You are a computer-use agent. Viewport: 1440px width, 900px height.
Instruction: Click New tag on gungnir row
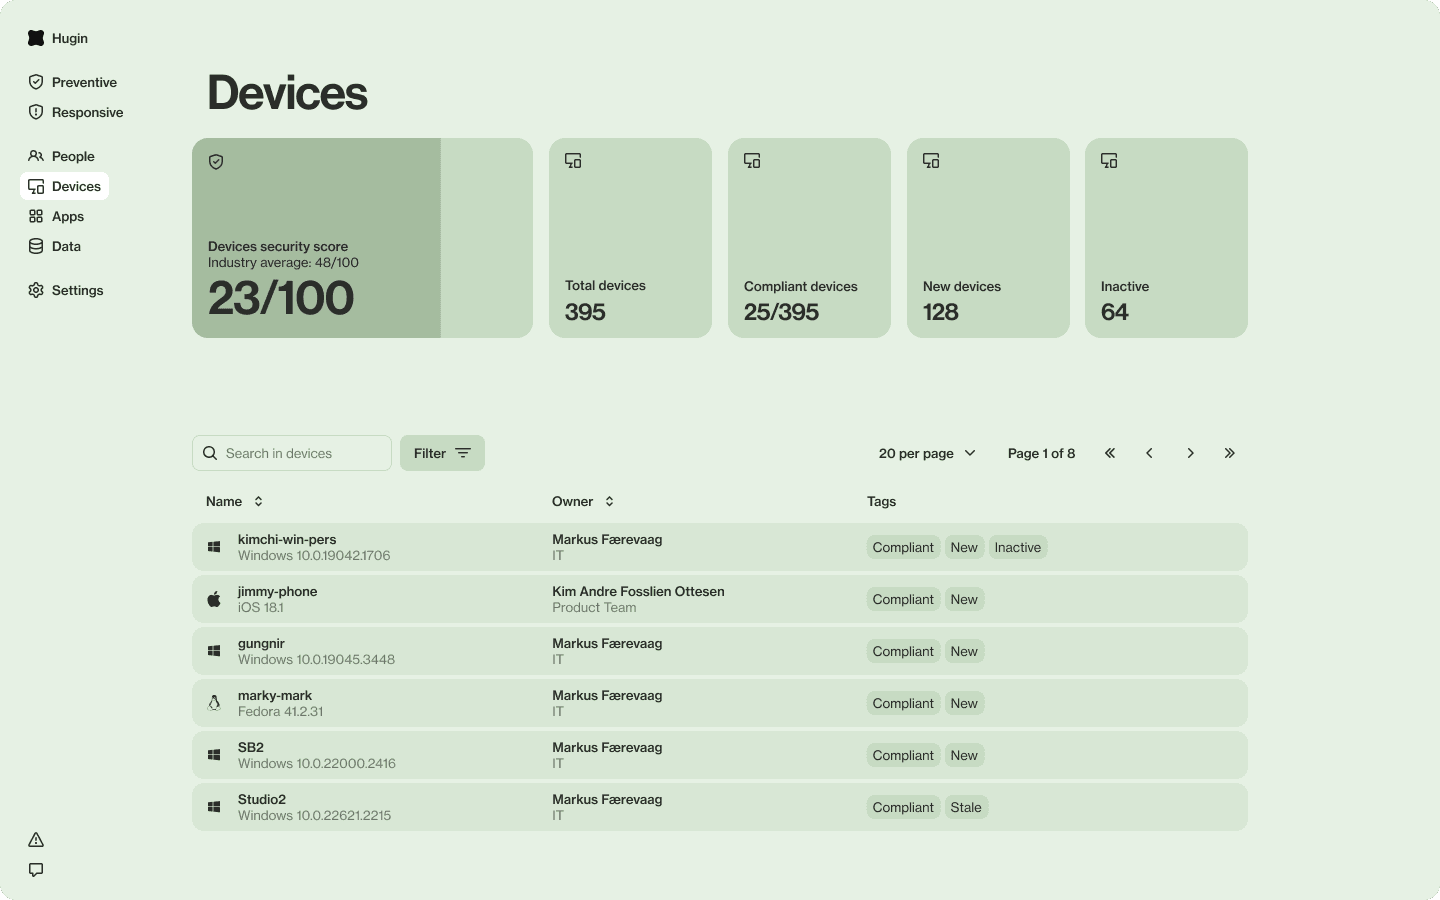[964, 651]
